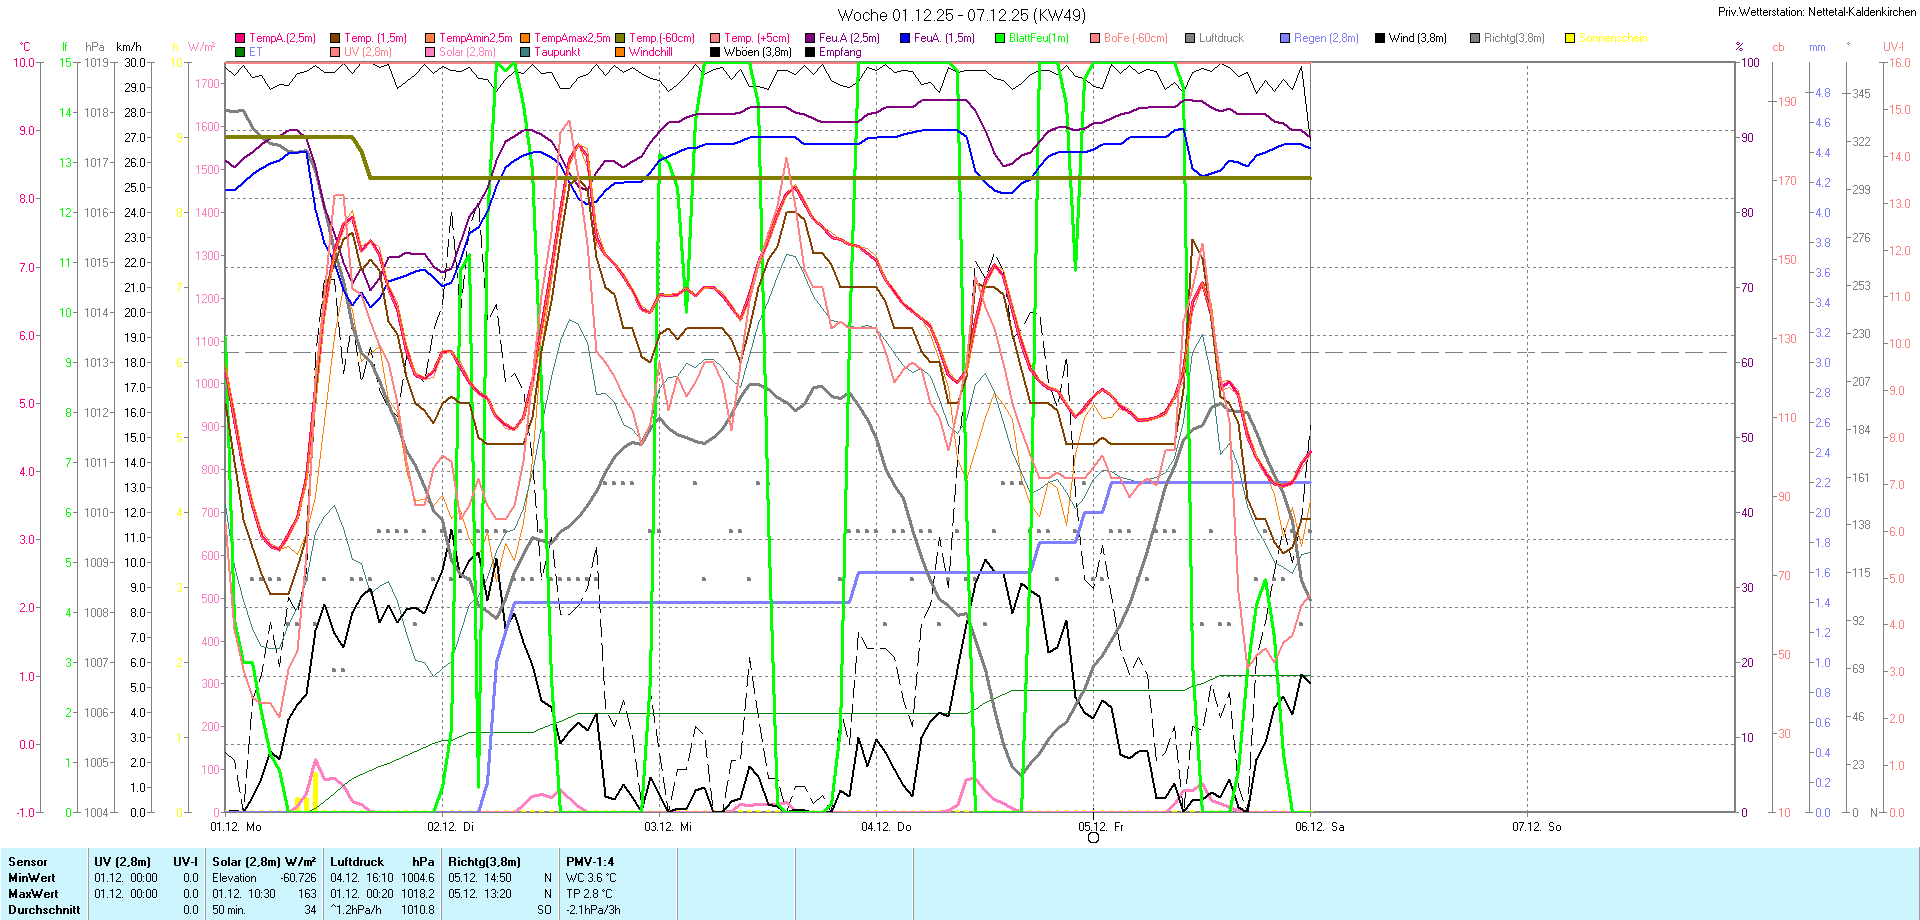Click the purple Feu.A (2,5m) legend square

[x=810, y=38]
